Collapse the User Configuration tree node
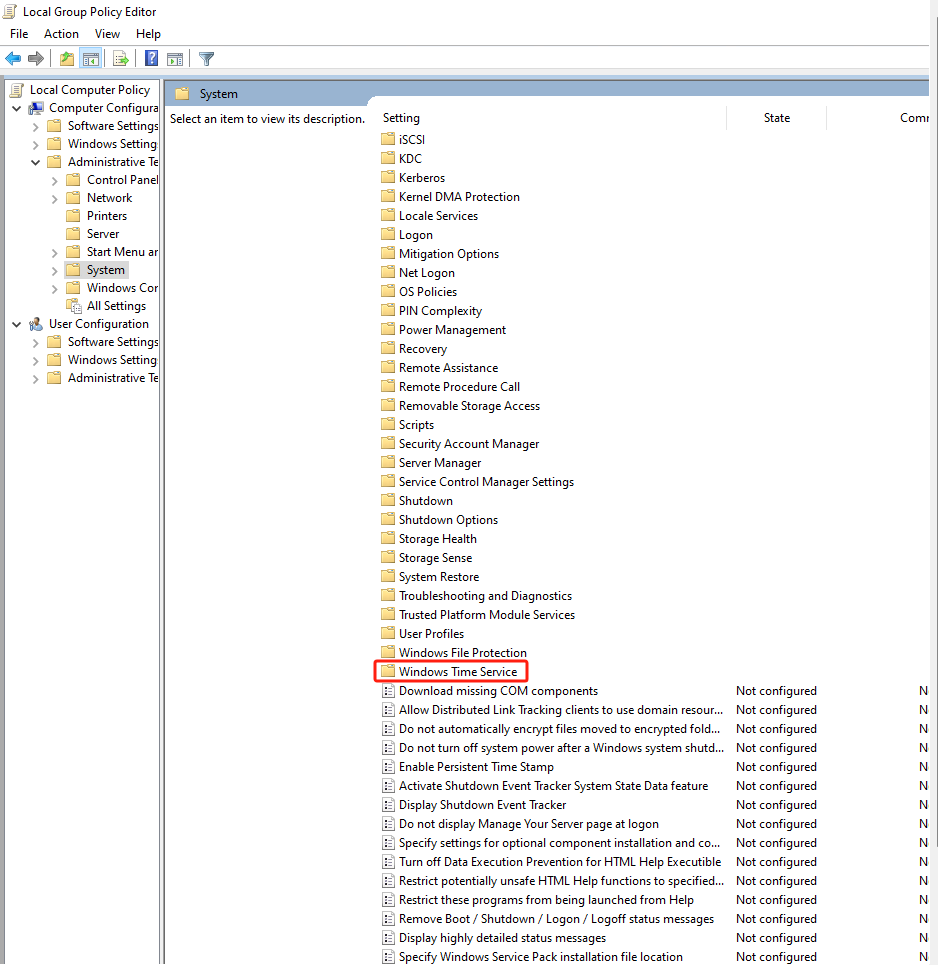The image size is (938, 965). (17, 324)
